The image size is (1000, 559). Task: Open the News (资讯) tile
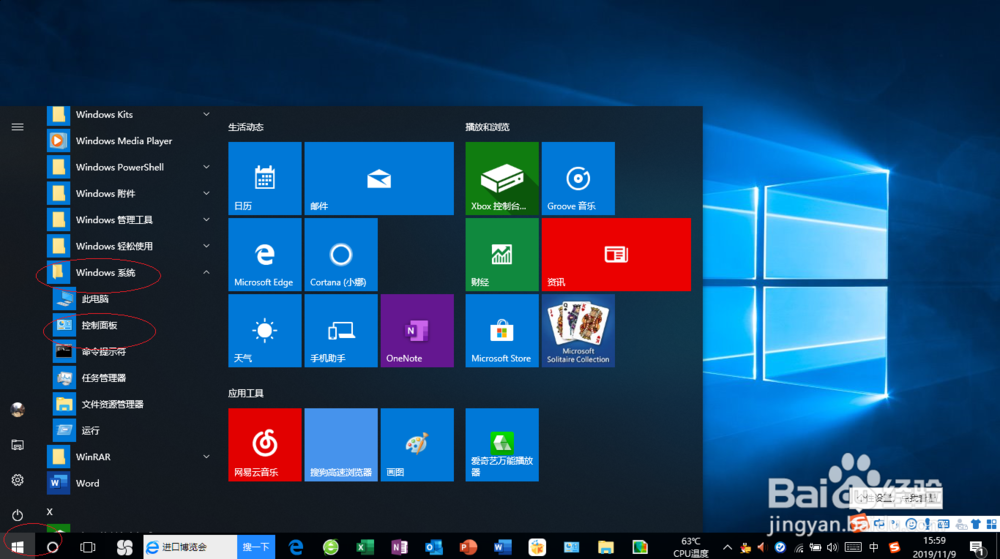(616, 254)
